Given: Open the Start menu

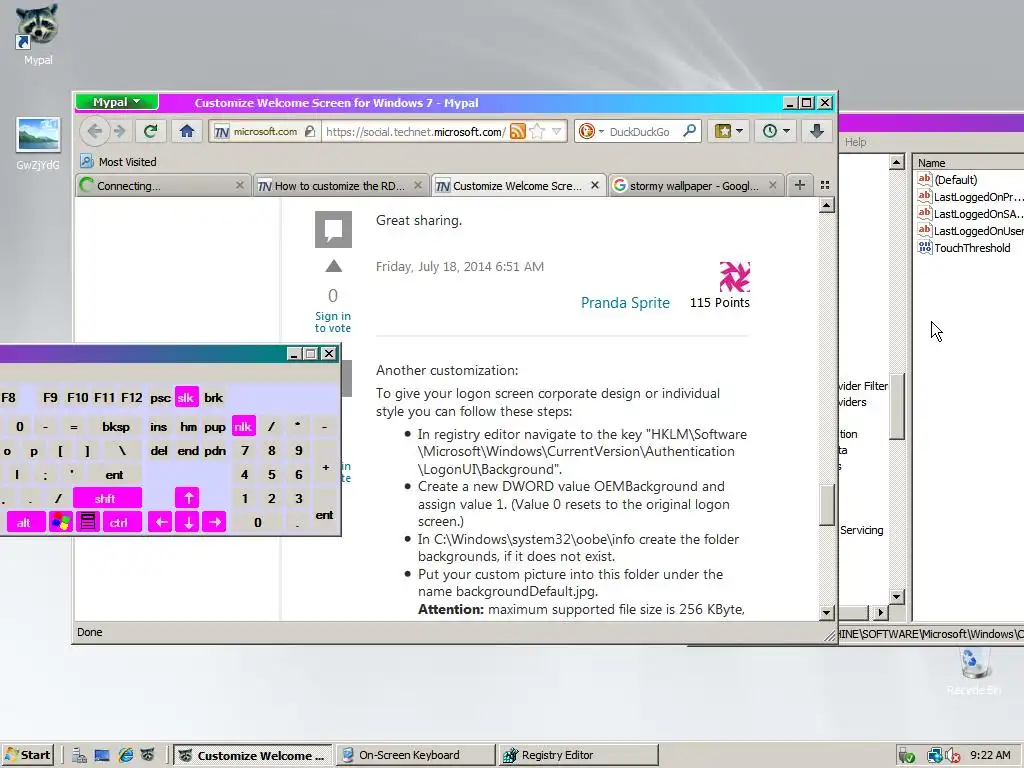Looking at the screenshot, I should click(x=27, y=755).
